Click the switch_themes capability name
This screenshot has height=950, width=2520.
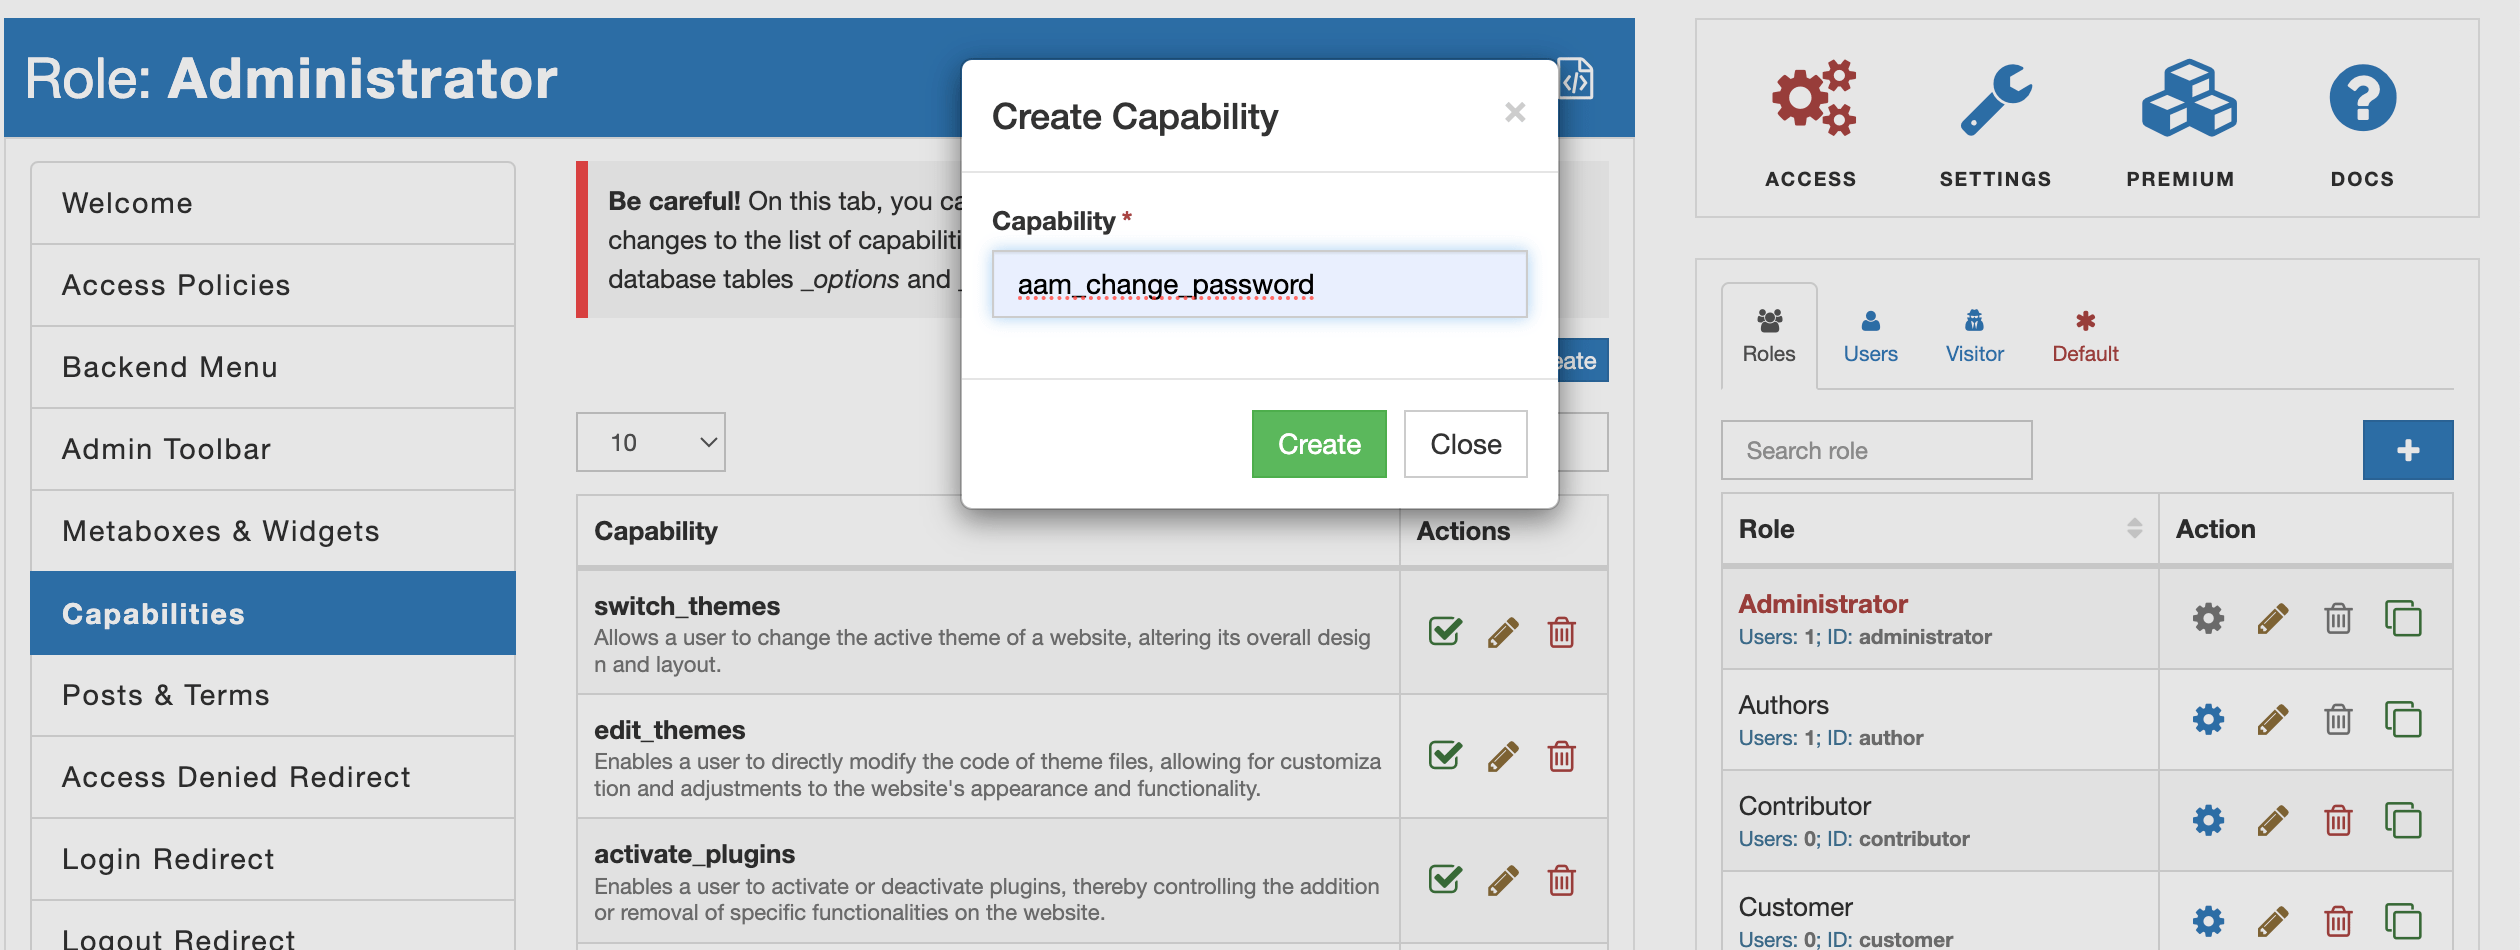687,606
